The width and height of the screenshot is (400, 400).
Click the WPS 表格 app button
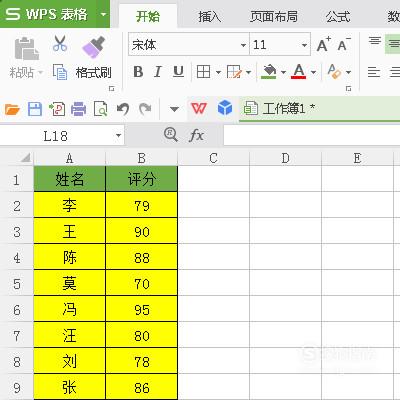(47, 14)
